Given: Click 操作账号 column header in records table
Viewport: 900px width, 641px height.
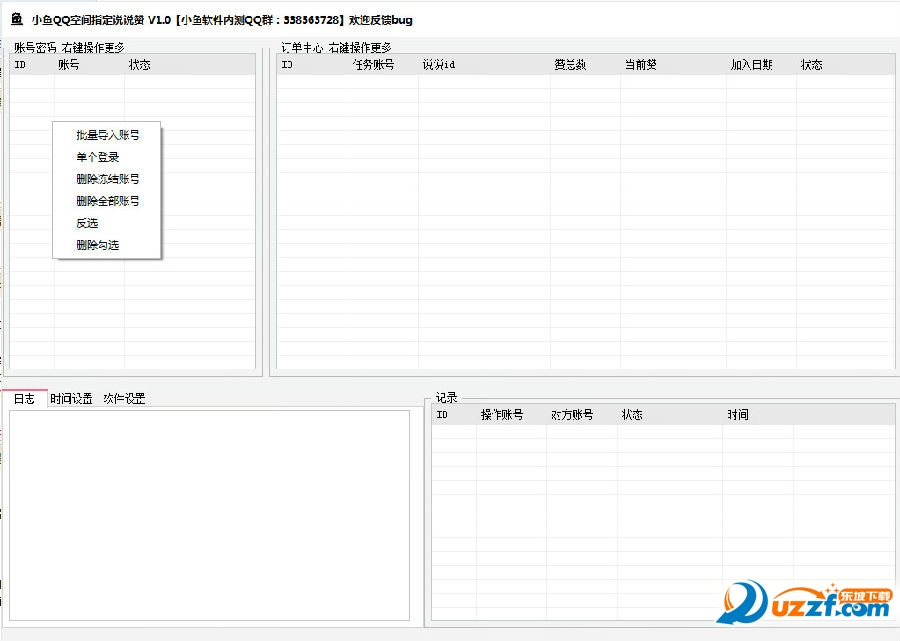Looking at the screenshot, I should [511, 414].
